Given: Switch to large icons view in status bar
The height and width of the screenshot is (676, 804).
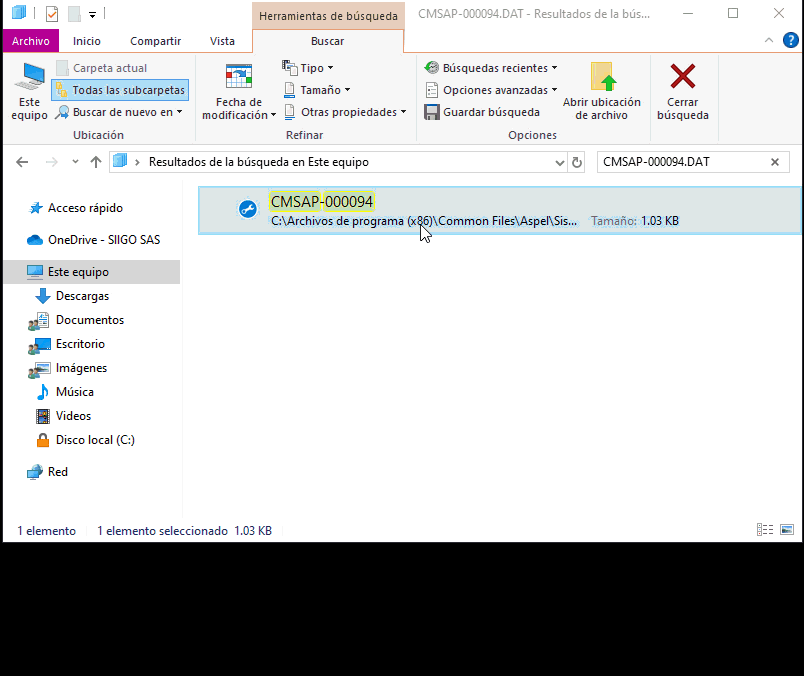Looking at the screenshot, I should (786, 530).
